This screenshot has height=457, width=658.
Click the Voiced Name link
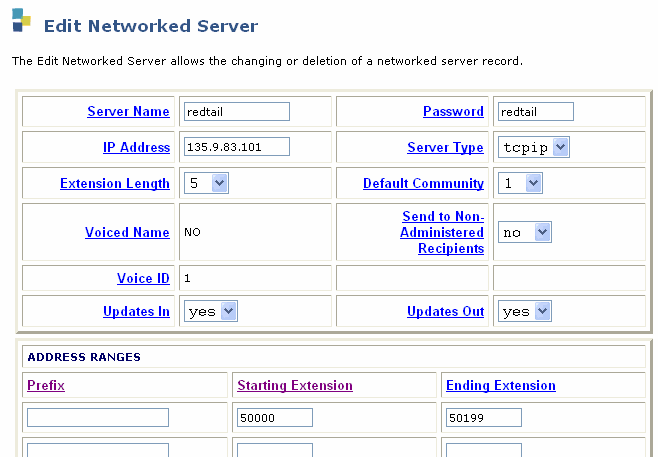pyautogui.click(x=127, y=232)
